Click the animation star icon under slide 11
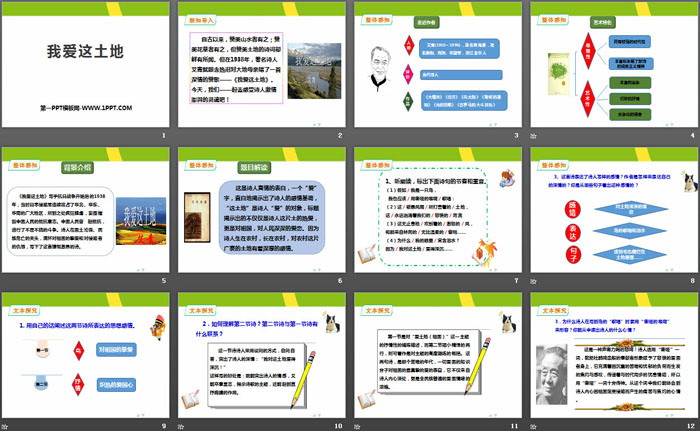Image resolution: width=700 pixels, height=431 pixels. pos(357,427)
